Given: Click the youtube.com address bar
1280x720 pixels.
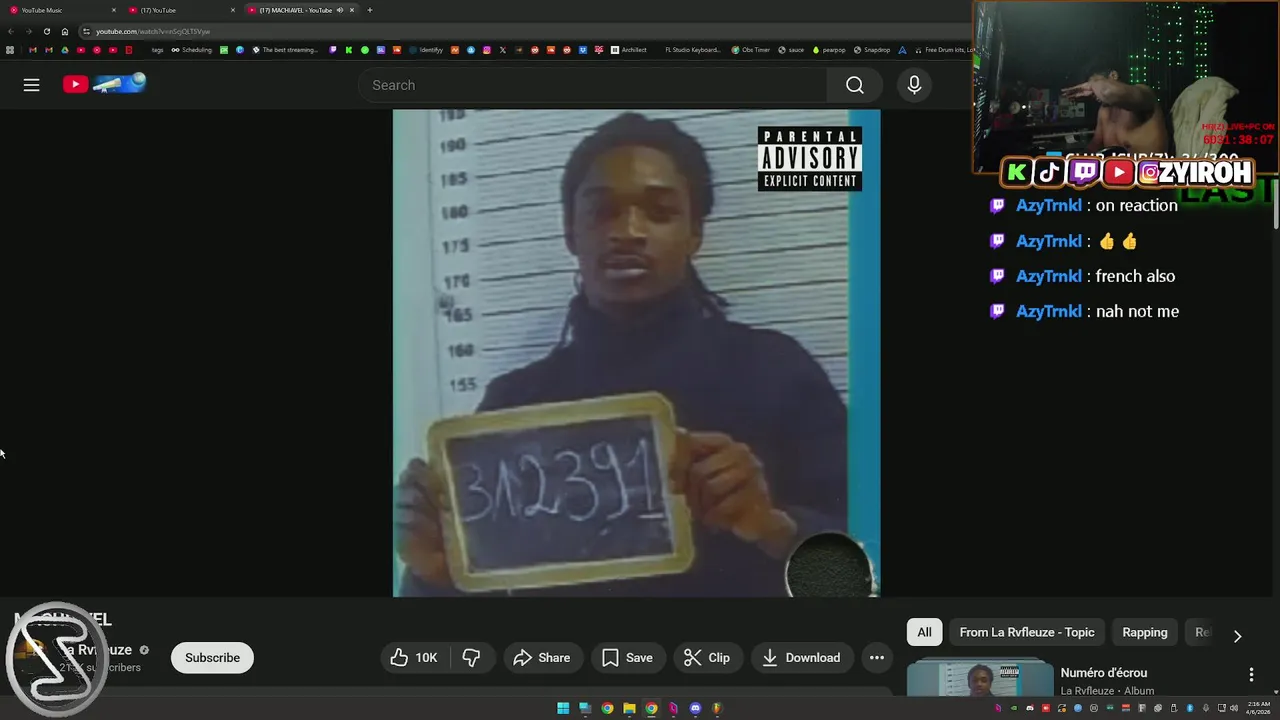Looking at the screenshot, I should (525, 31).
